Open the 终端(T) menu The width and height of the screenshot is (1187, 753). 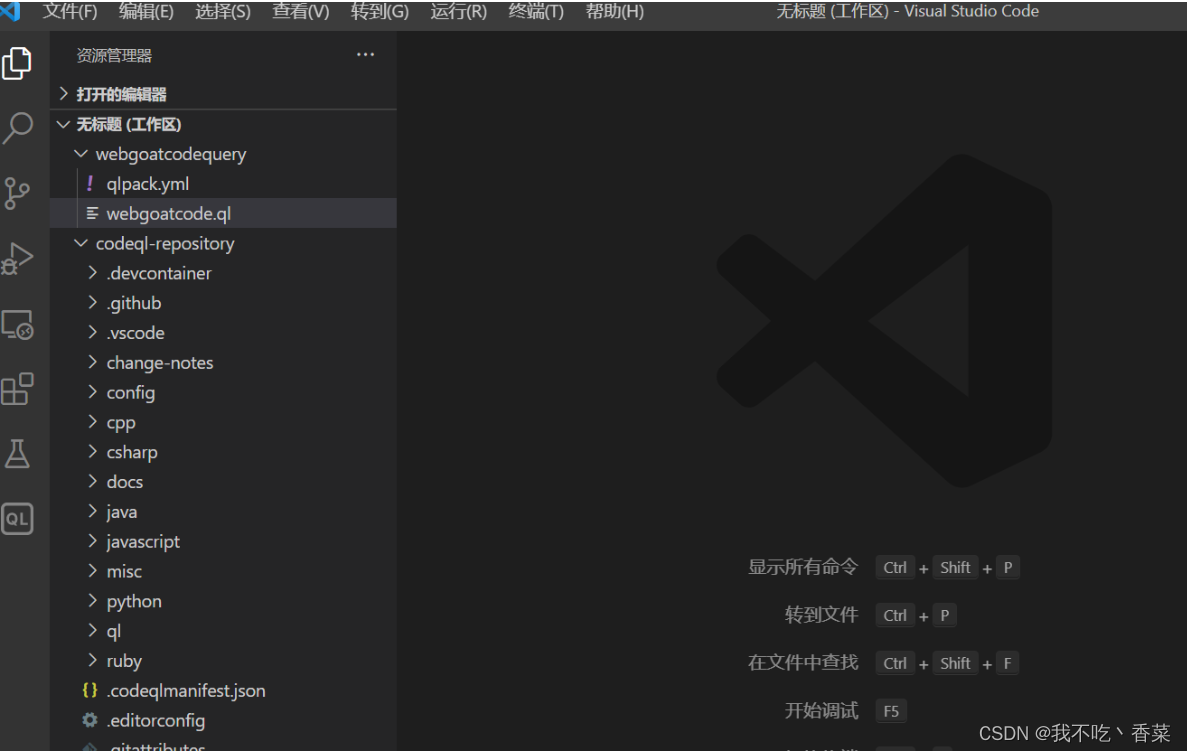pyautogui.click(x=536, y=11)
